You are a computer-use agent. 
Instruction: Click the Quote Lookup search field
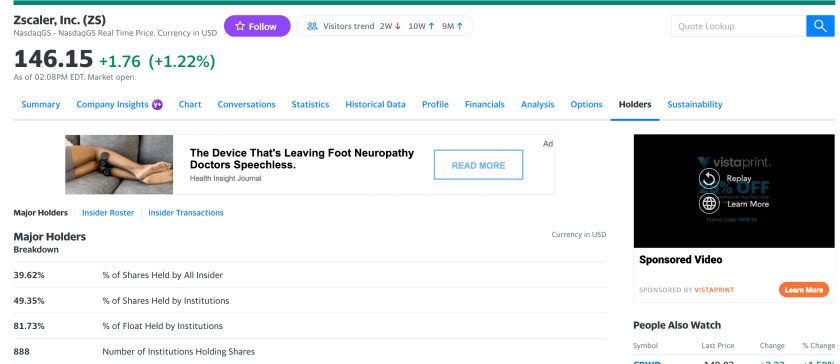[x=739, y=26]
